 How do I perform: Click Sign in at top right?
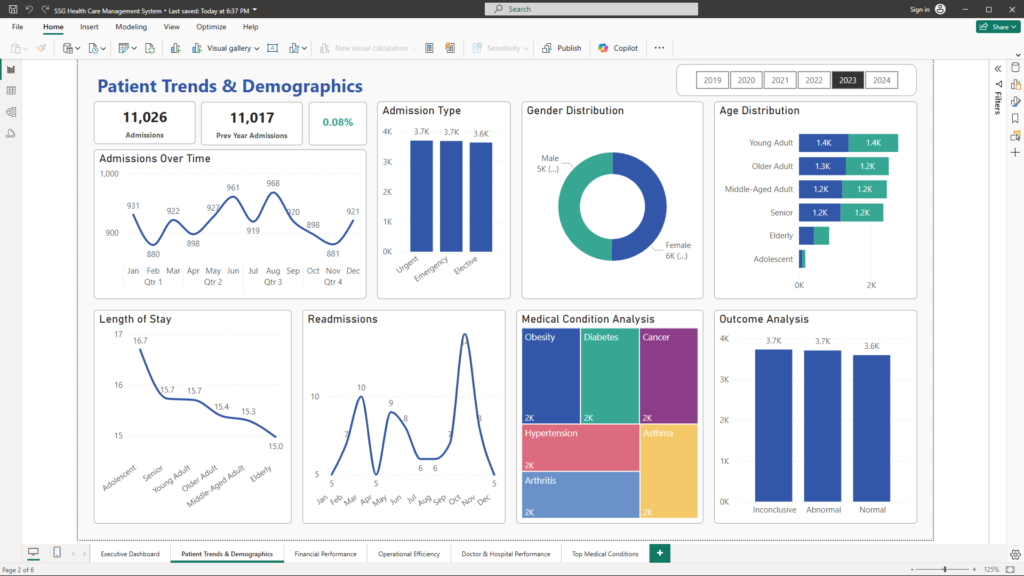tap(919, 9)
